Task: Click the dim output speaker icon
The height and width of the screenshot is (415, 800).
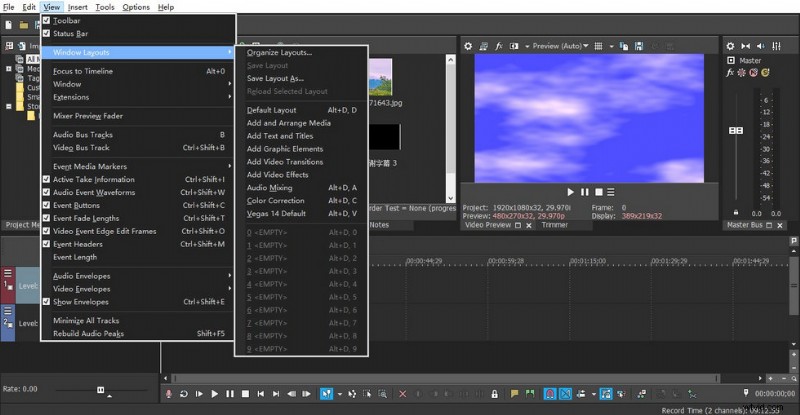Action: coord(761,46)
